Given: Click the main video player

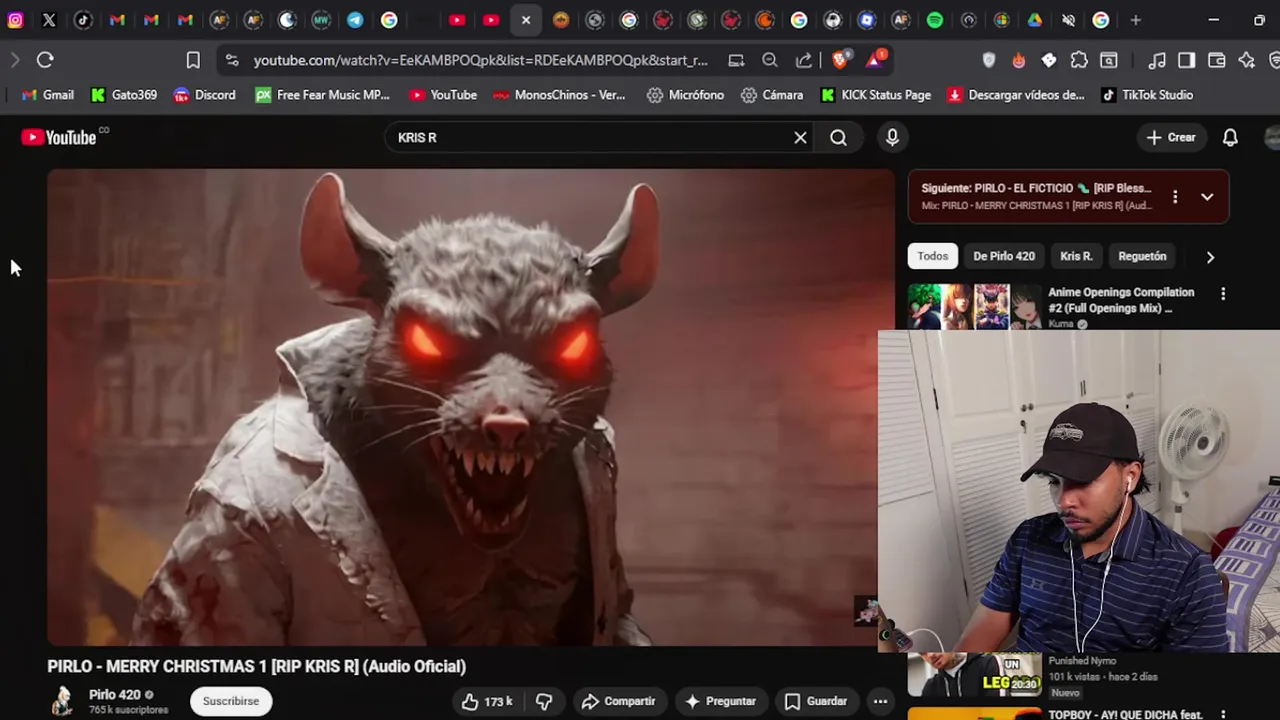Looking at the screenshot, I should tap(470, 407).
